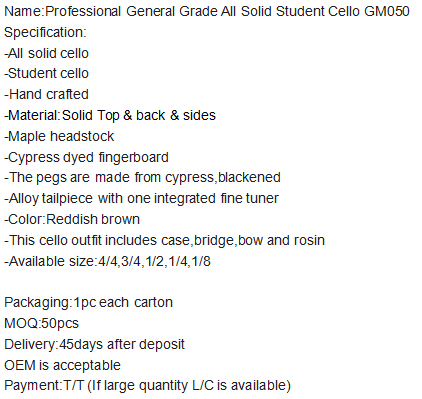The height and width of the screenshot is (399, 422).
Task: Click the 'Cypress dyed fingerboard' line
Action: [86, 157]
